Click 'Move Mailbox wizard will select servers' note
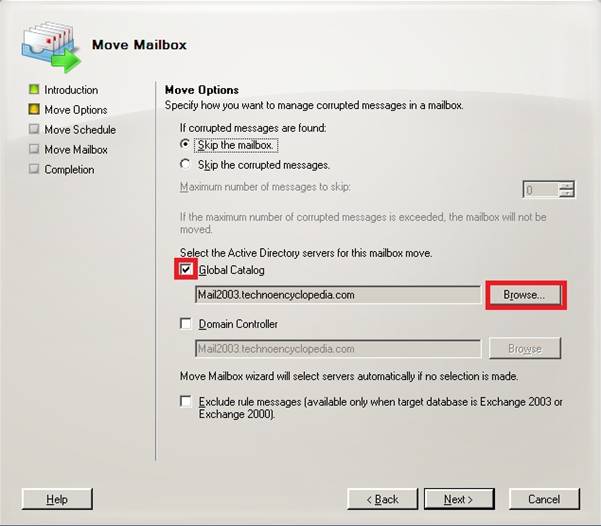The height and width of the screenshot is (526, 601). tap(349, 376)
